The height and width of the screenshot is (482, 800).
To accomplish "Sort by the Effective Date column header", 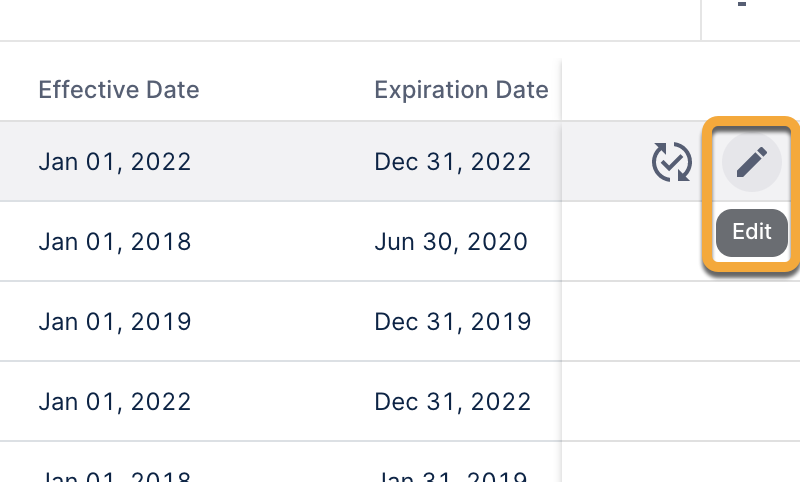I will (x=119, y=90).
